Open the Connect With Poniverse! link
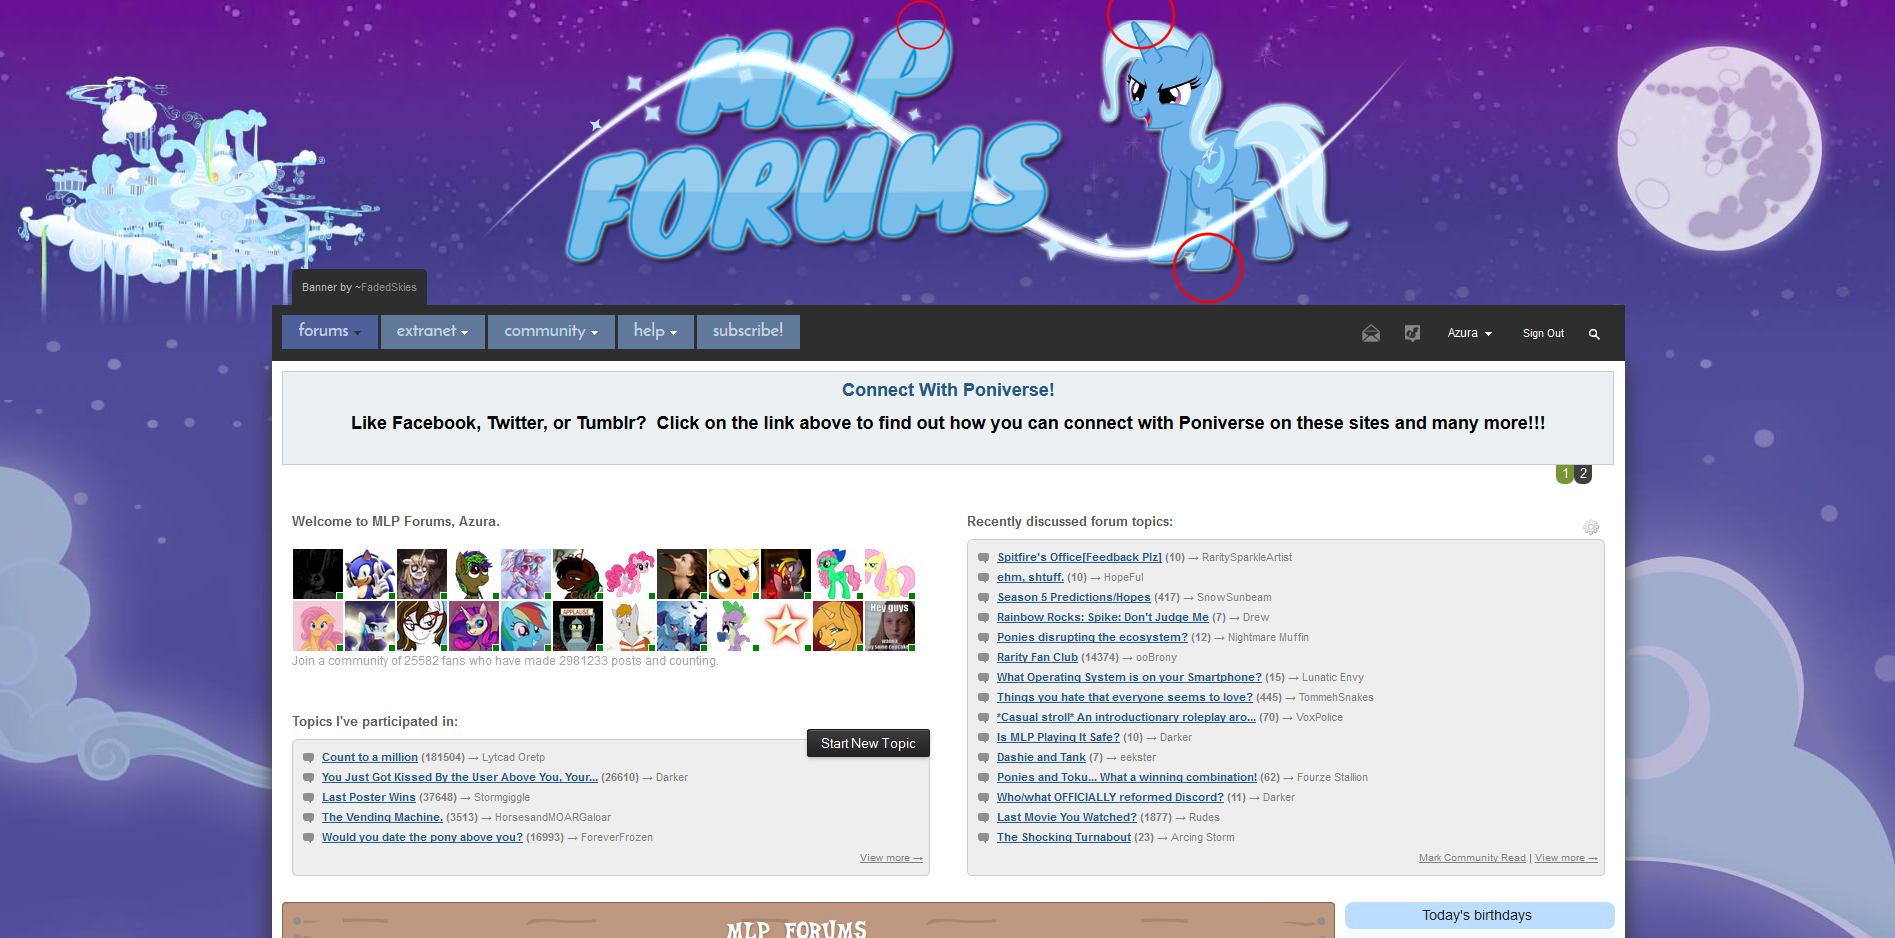Screen dimensions: 1895x938 click(948, 390)
